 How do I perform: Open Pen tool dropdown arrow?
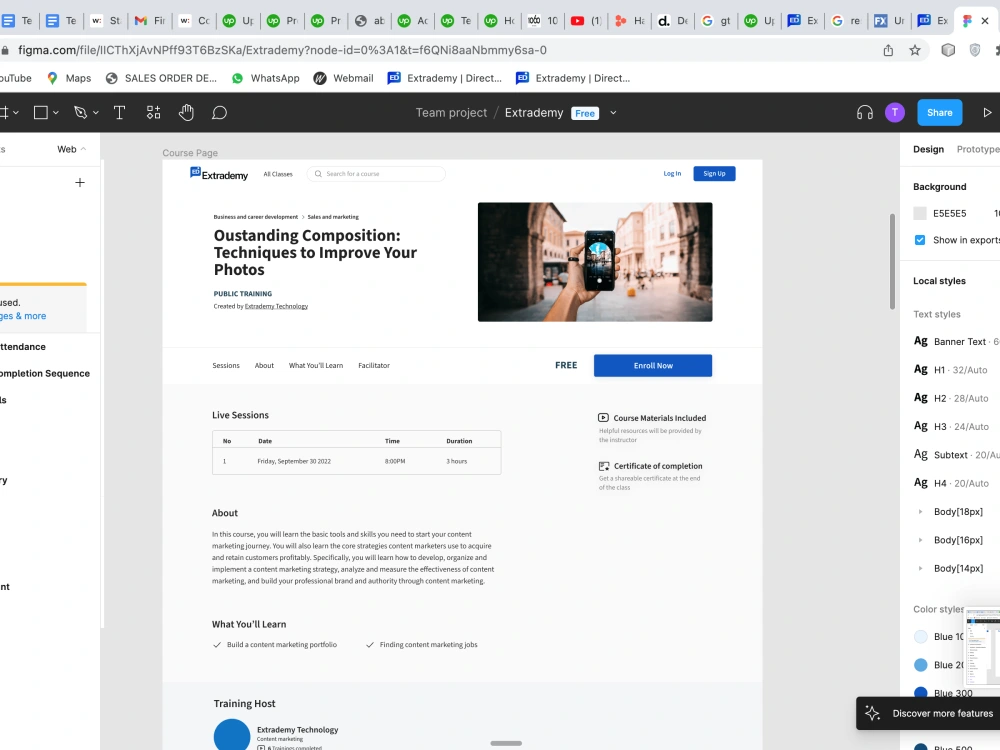click(x=96, y=113)
